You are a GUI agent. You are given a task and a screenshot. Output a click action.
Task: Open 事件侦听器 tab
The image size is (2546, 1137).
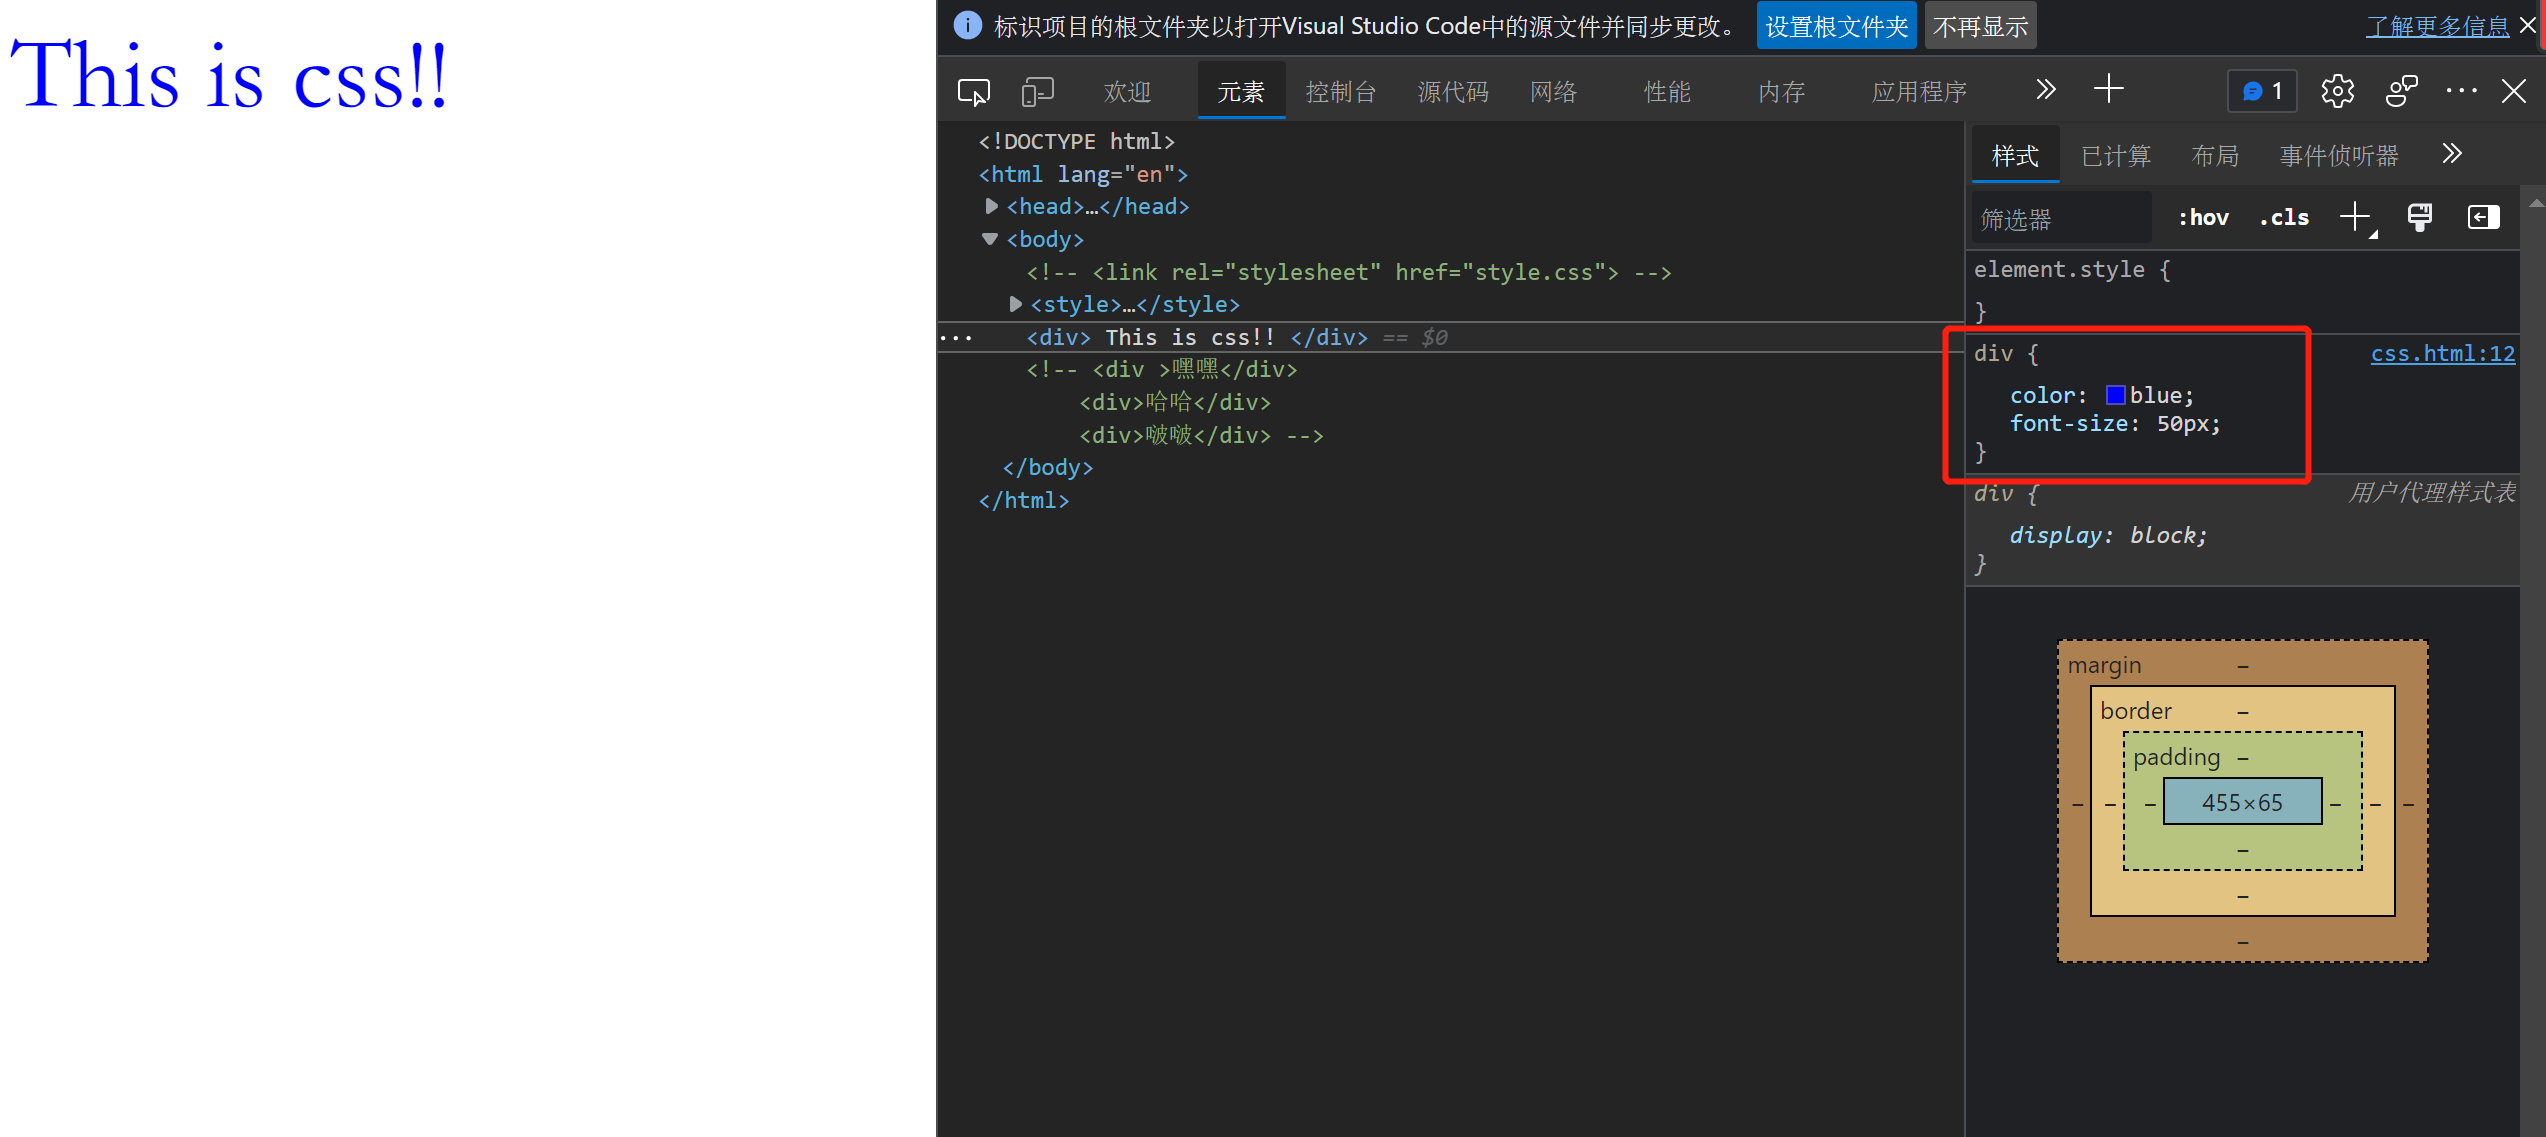coord(2339,156)
